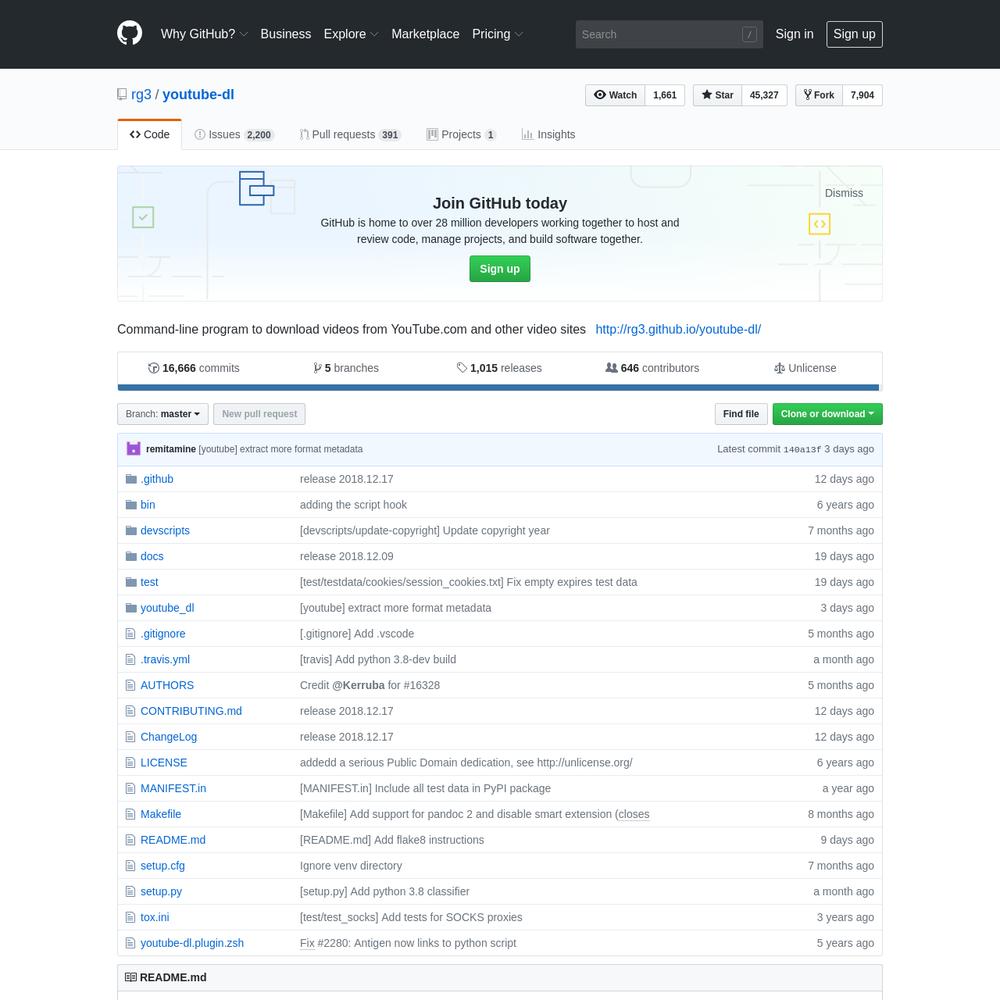Viewport: 1000px width, 1000px height.
Task: Click the folder icon for test
Action: pyautogui.click(x=131, y=582)
